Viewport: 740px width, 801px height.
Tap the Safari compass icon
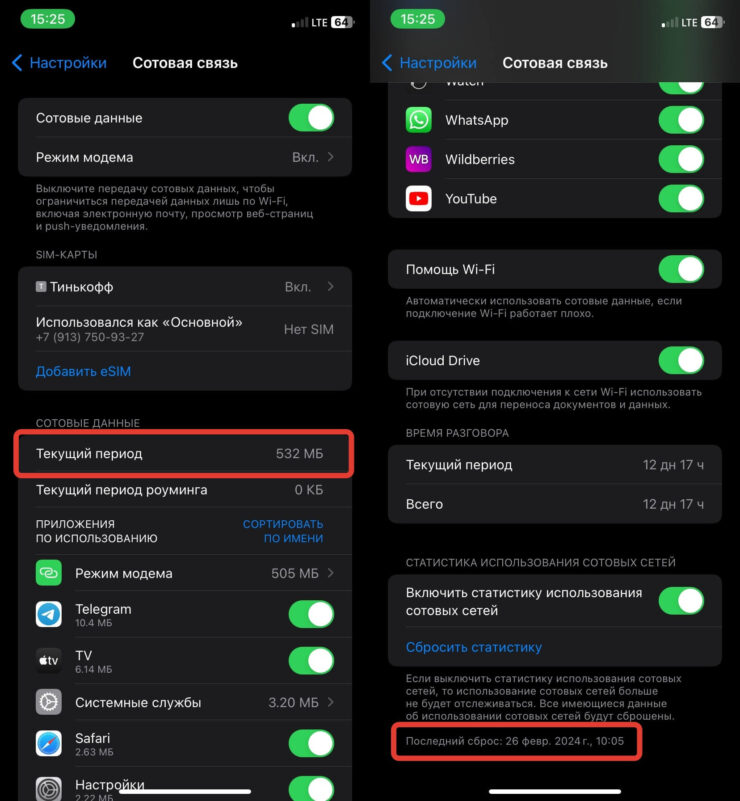click(49, 743)
